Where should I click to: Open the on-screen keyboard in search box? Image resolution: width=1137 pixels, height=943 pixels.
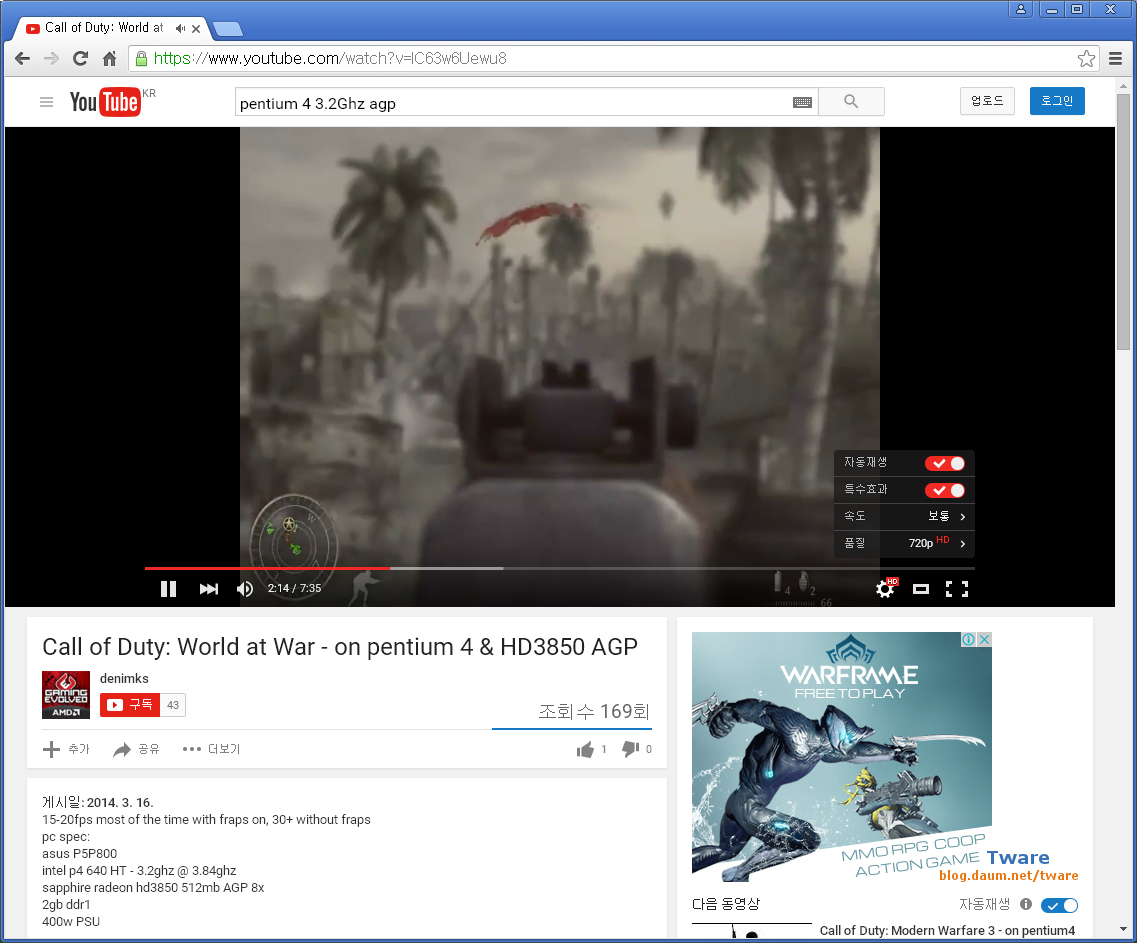pos(802,102)
